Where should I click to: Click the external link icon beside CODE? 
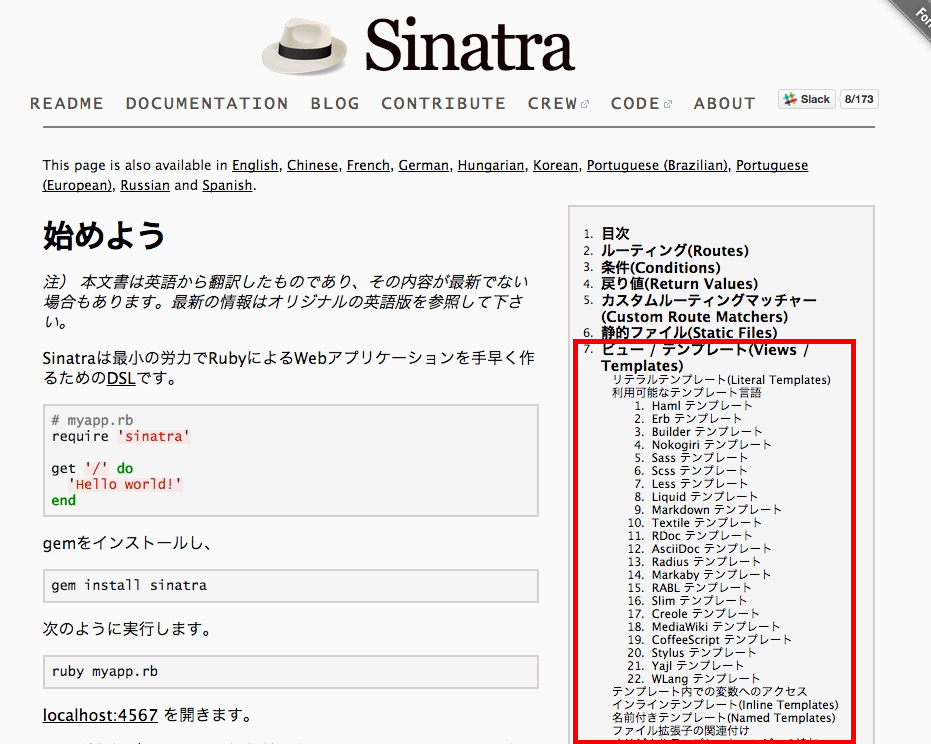click(x=667, y=105)
